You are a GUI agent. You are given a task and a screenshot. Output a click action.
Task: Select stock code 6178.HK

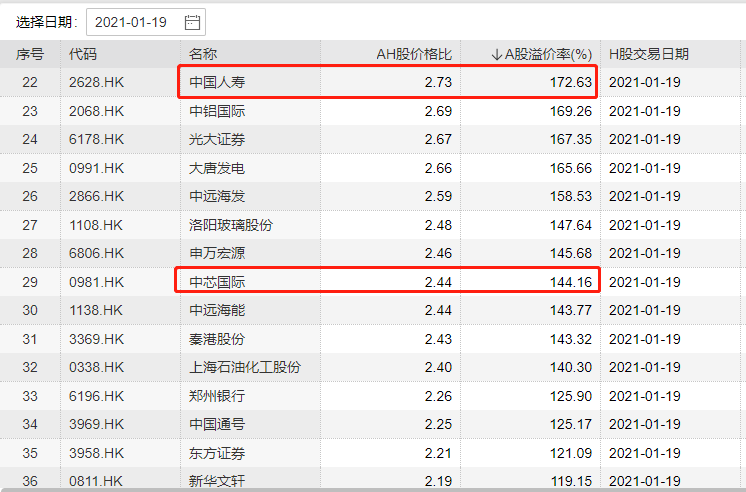(x=97, y=139)
